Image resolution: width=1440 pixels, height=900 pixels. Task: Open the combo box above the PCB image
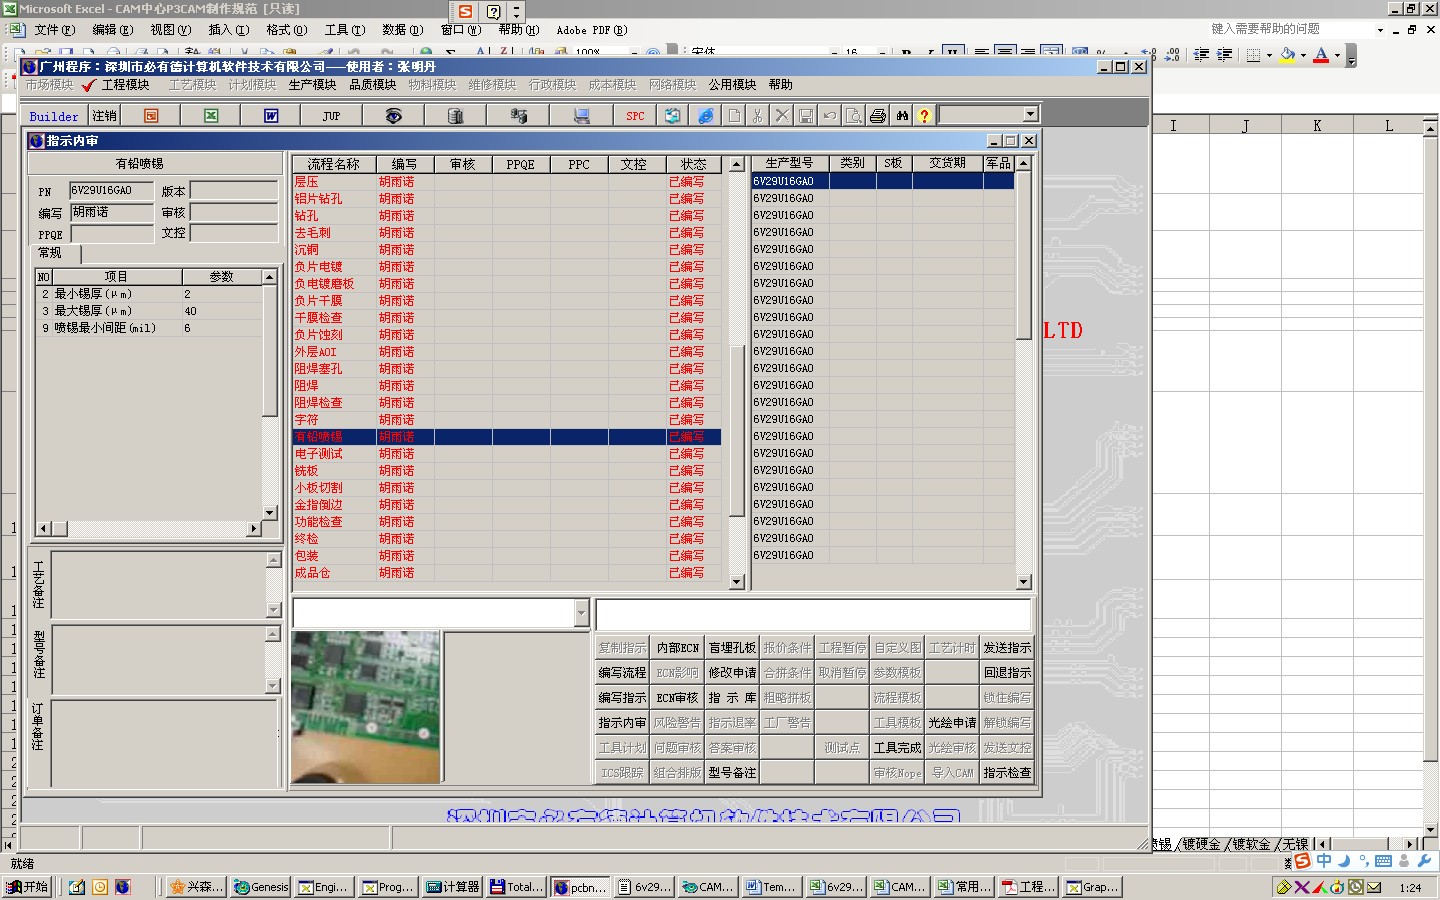(x=582, y=613)
